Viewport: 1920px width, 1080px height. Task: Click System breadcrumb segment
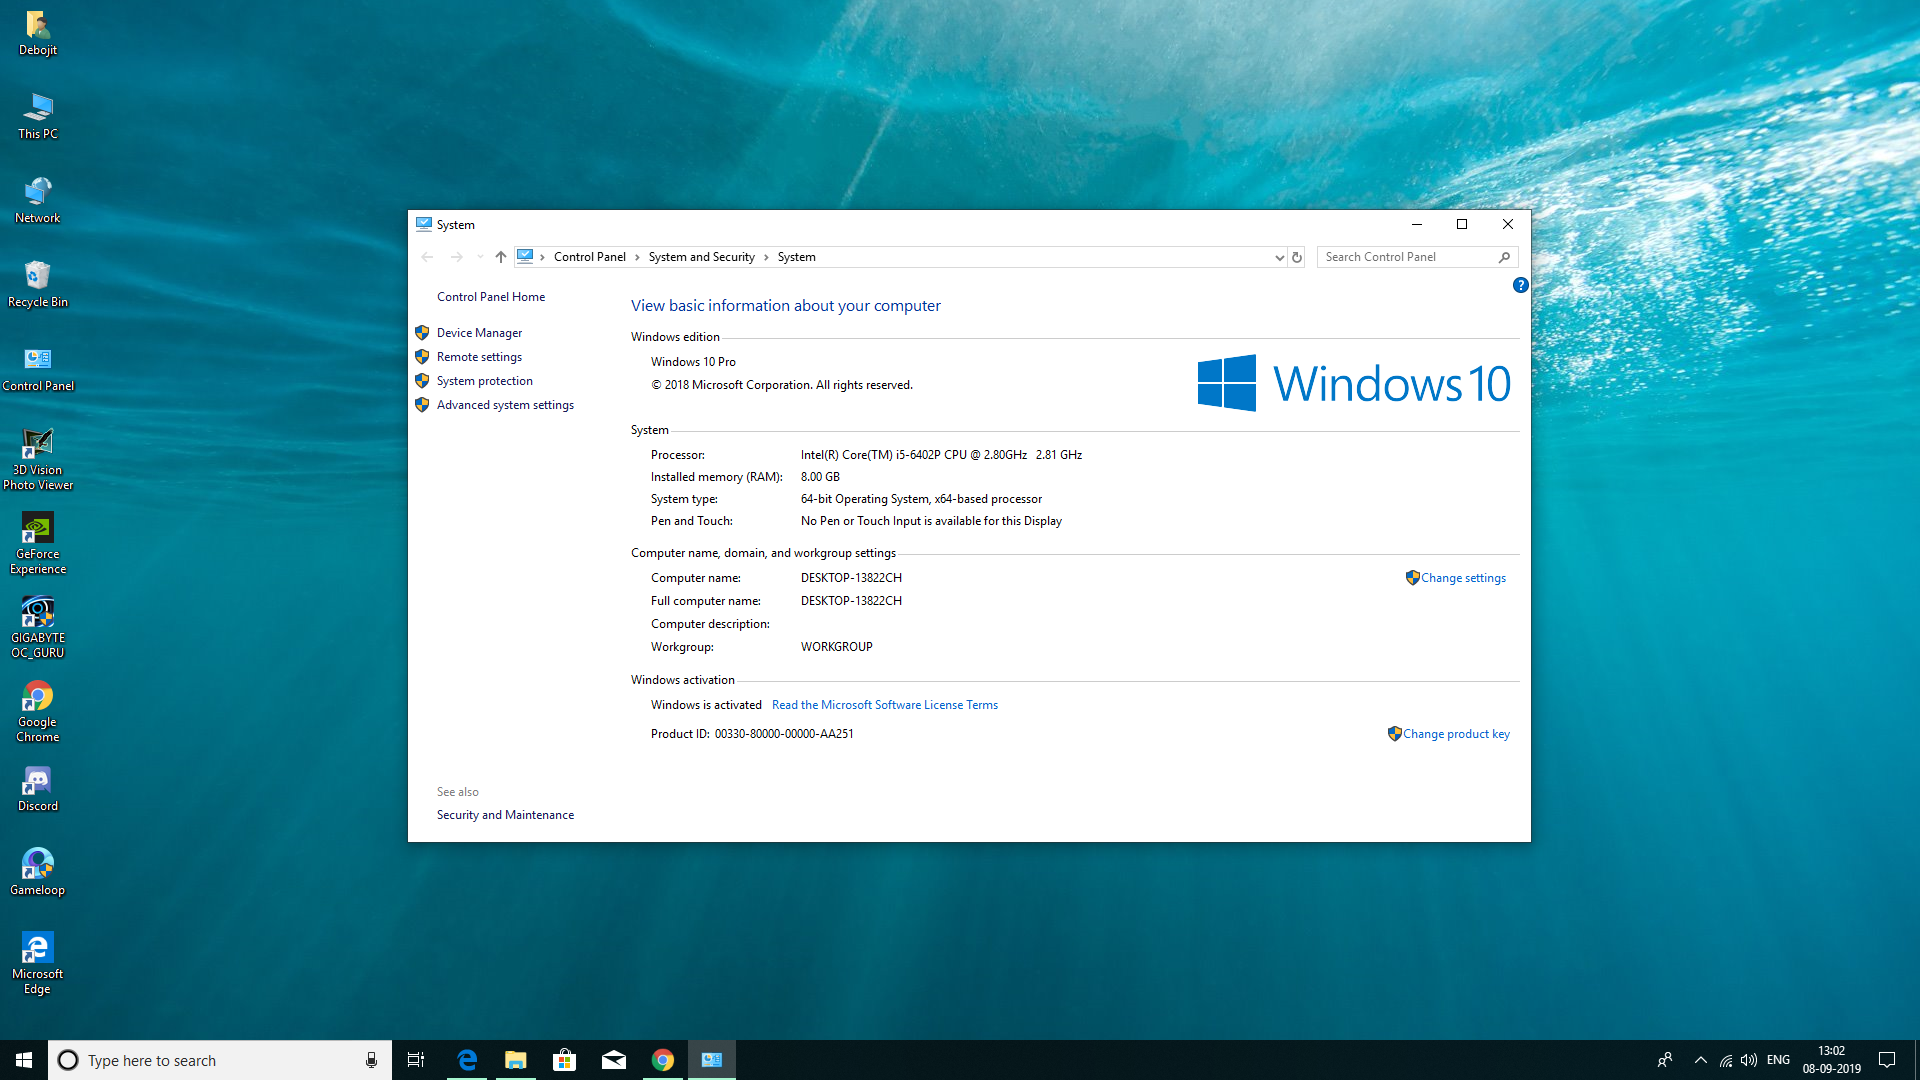pyautogui.click(x=796, y=257)
